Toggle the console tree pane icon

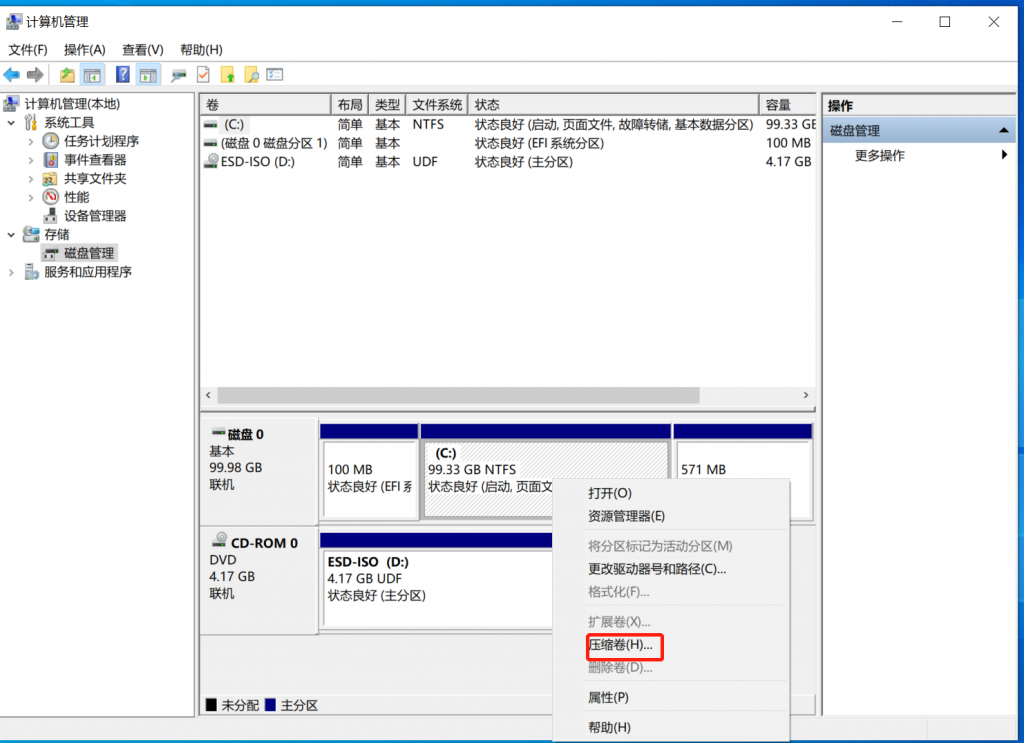click(93, 74)
